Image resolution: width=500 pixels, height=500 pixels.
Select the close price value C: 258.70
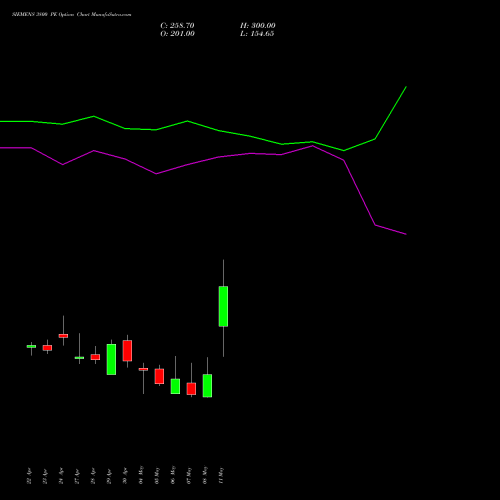tap(177, 26)
